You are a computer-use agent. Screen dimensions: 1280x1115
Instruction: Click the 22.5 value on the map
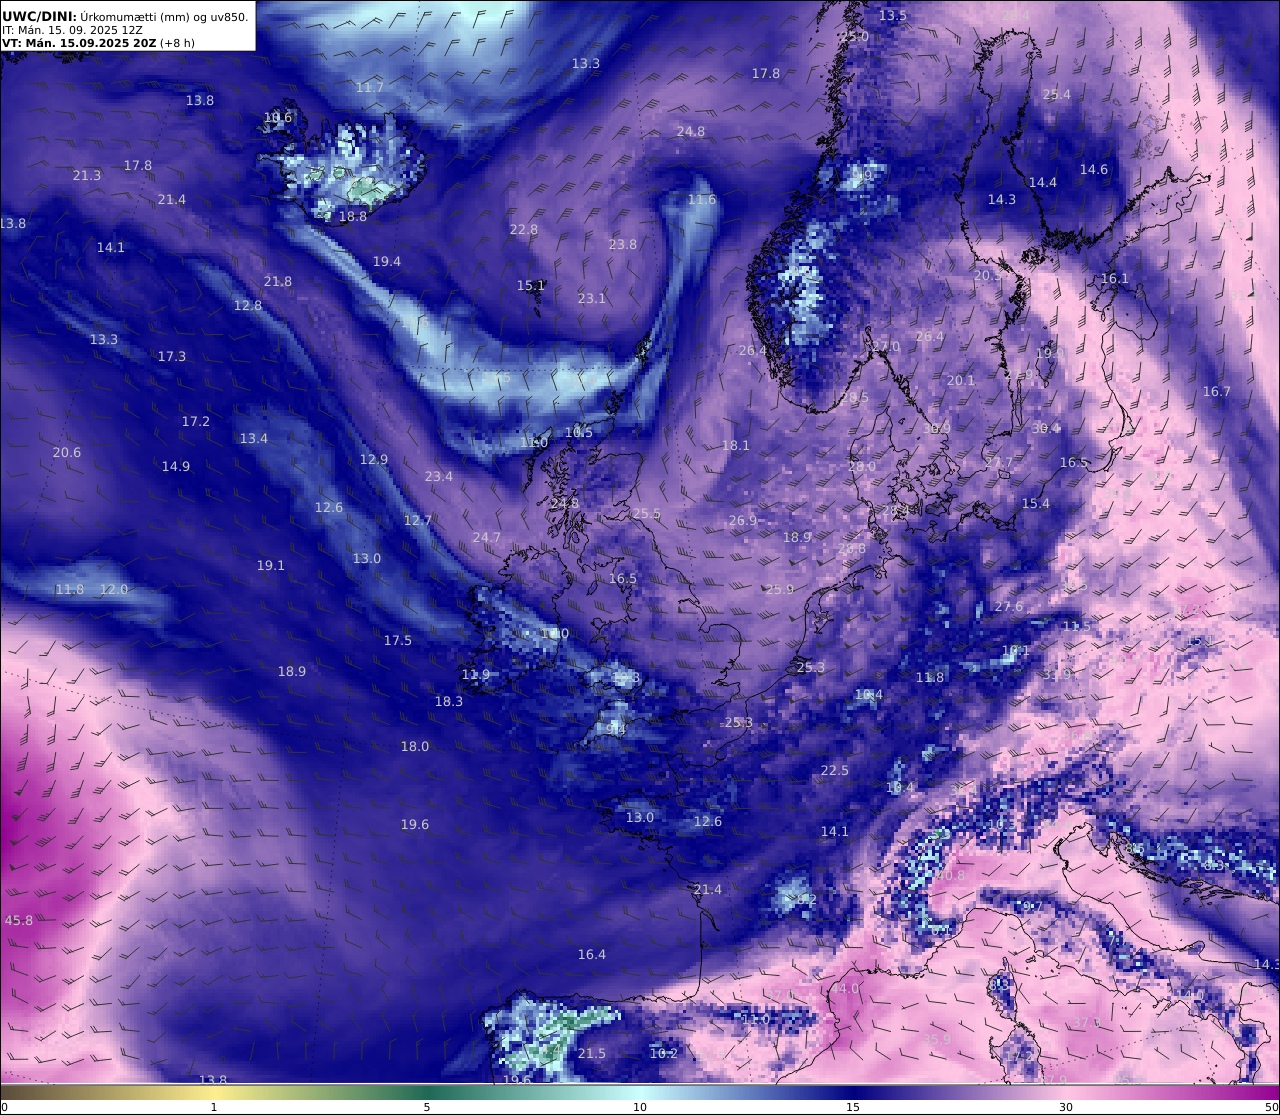click(x=835, y=771)
